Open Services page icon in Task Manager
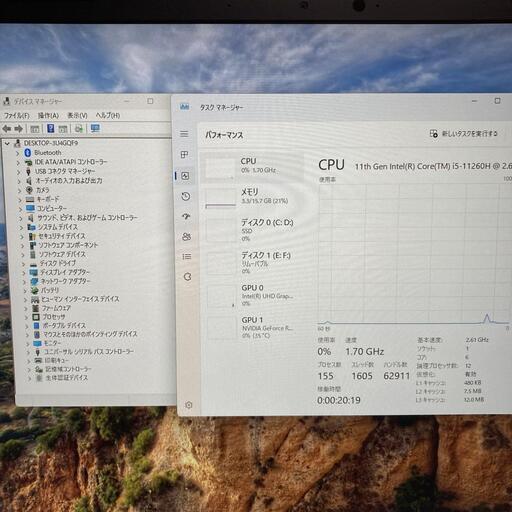512x512 pixels. tap(188, 277)
